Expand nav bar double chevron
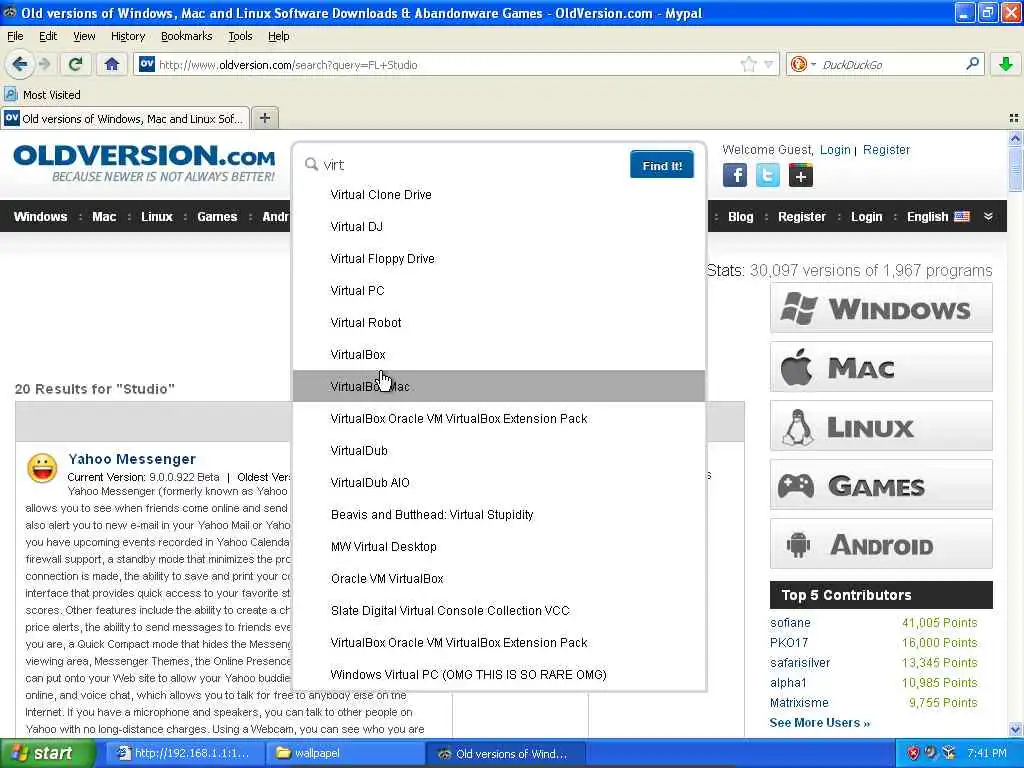 [x=988, y=217]
